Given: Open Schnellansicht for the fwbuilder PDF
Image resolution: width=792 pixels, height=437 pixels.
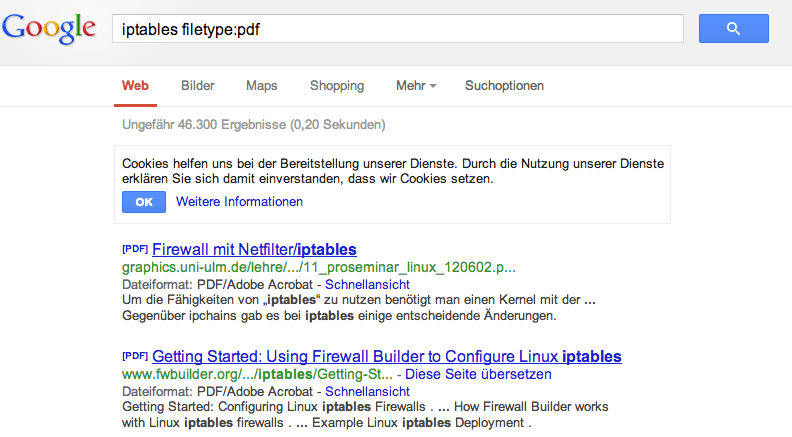Looking at the screenshot, I should (x=367, y=392).
